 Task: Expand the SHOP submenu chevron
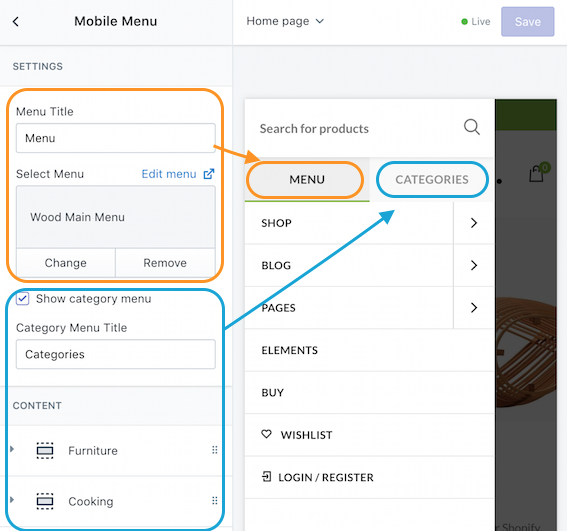[474, 223]
